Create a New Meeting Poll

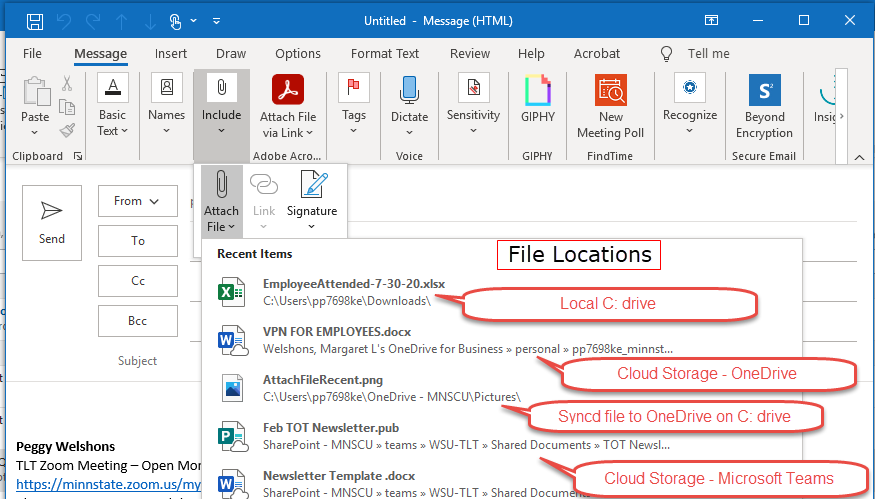click(x=610, y=105)
